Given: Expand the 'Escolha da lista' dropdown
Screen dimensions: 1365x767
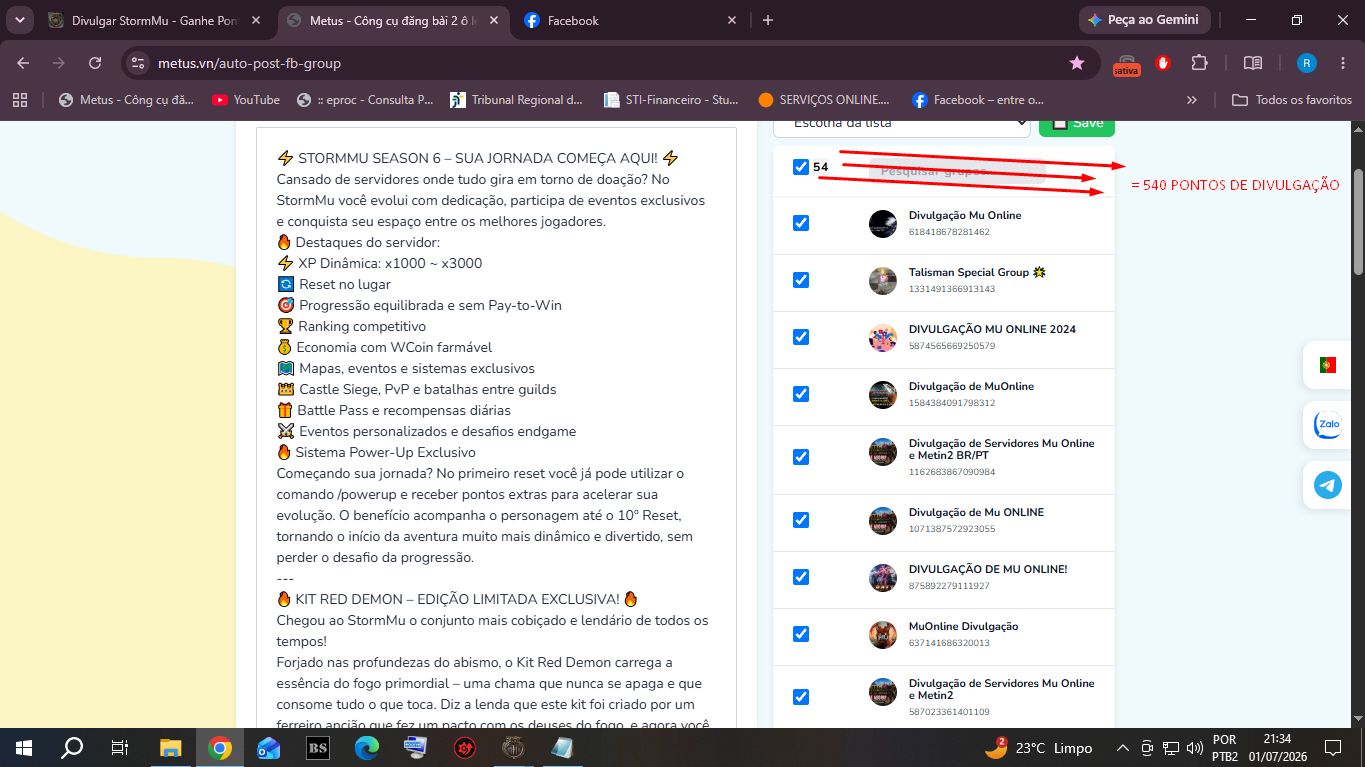Looking at the screenshot, I should [901, 124].
